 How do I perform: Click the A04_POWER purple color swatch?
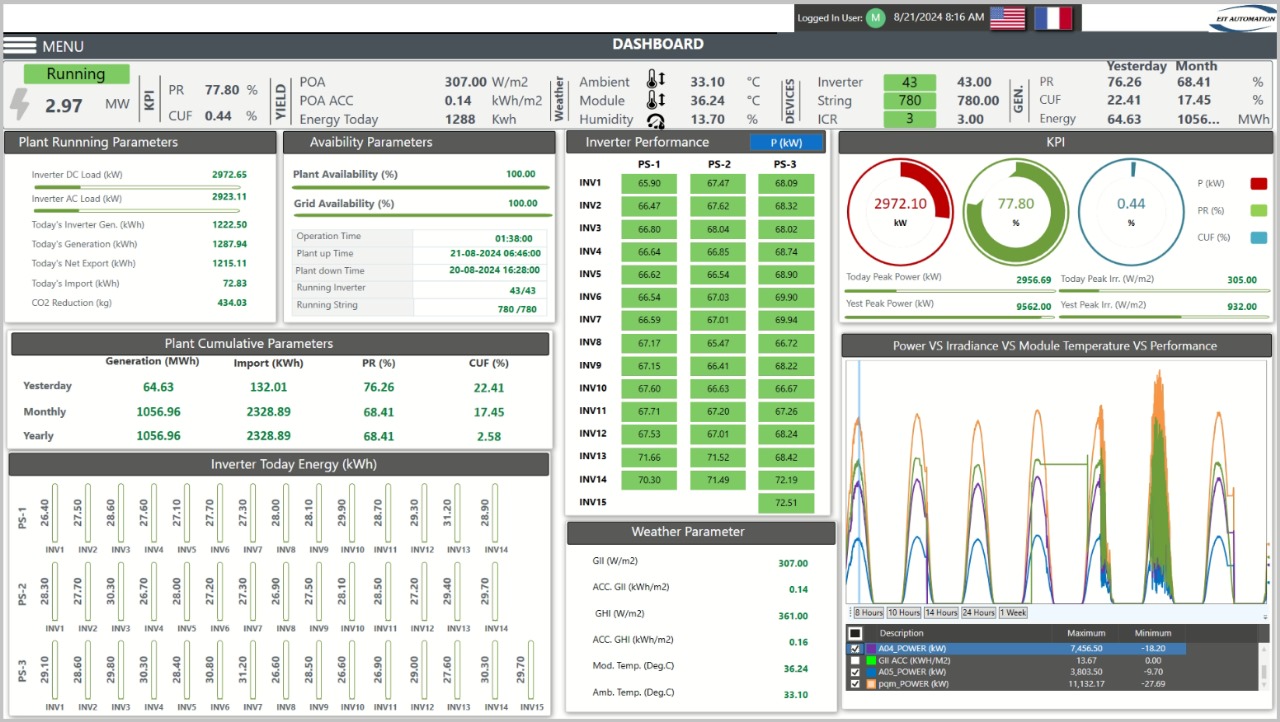872,649
